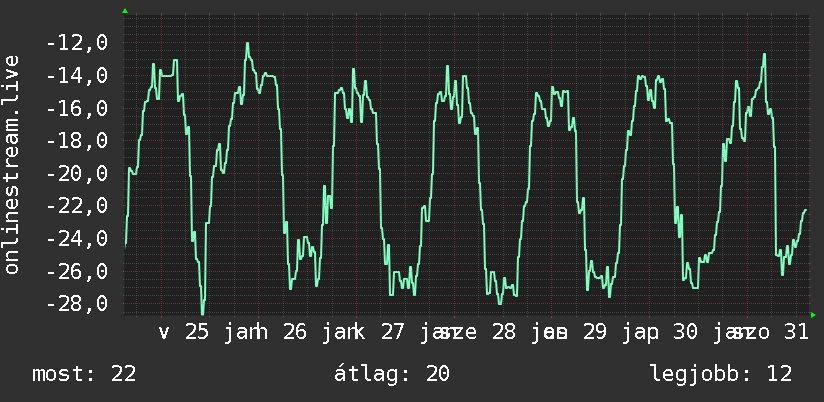This screenshot has height=402, width=824.
Task: Click the -22,0 y-axis label
Action: tap(77, 206)
